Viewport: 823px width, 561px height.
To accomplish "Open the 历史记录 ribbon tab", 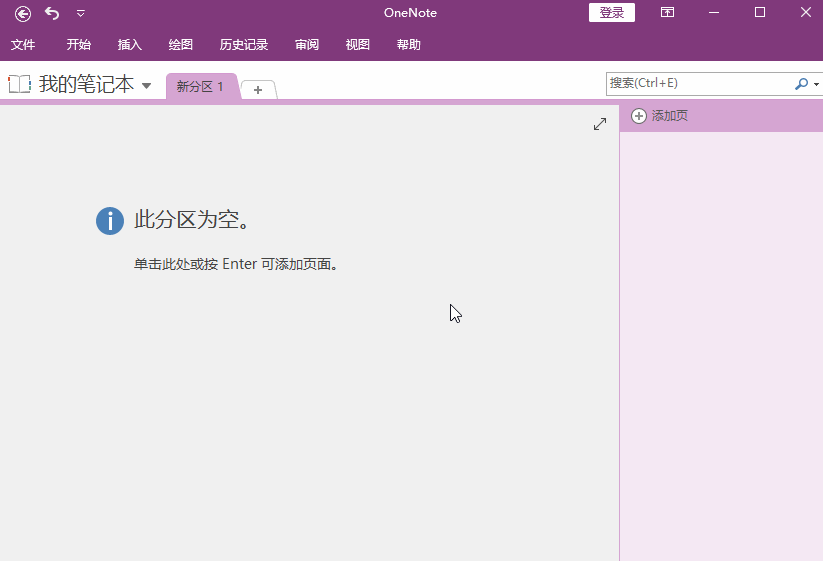I will [x=244, y=45].
